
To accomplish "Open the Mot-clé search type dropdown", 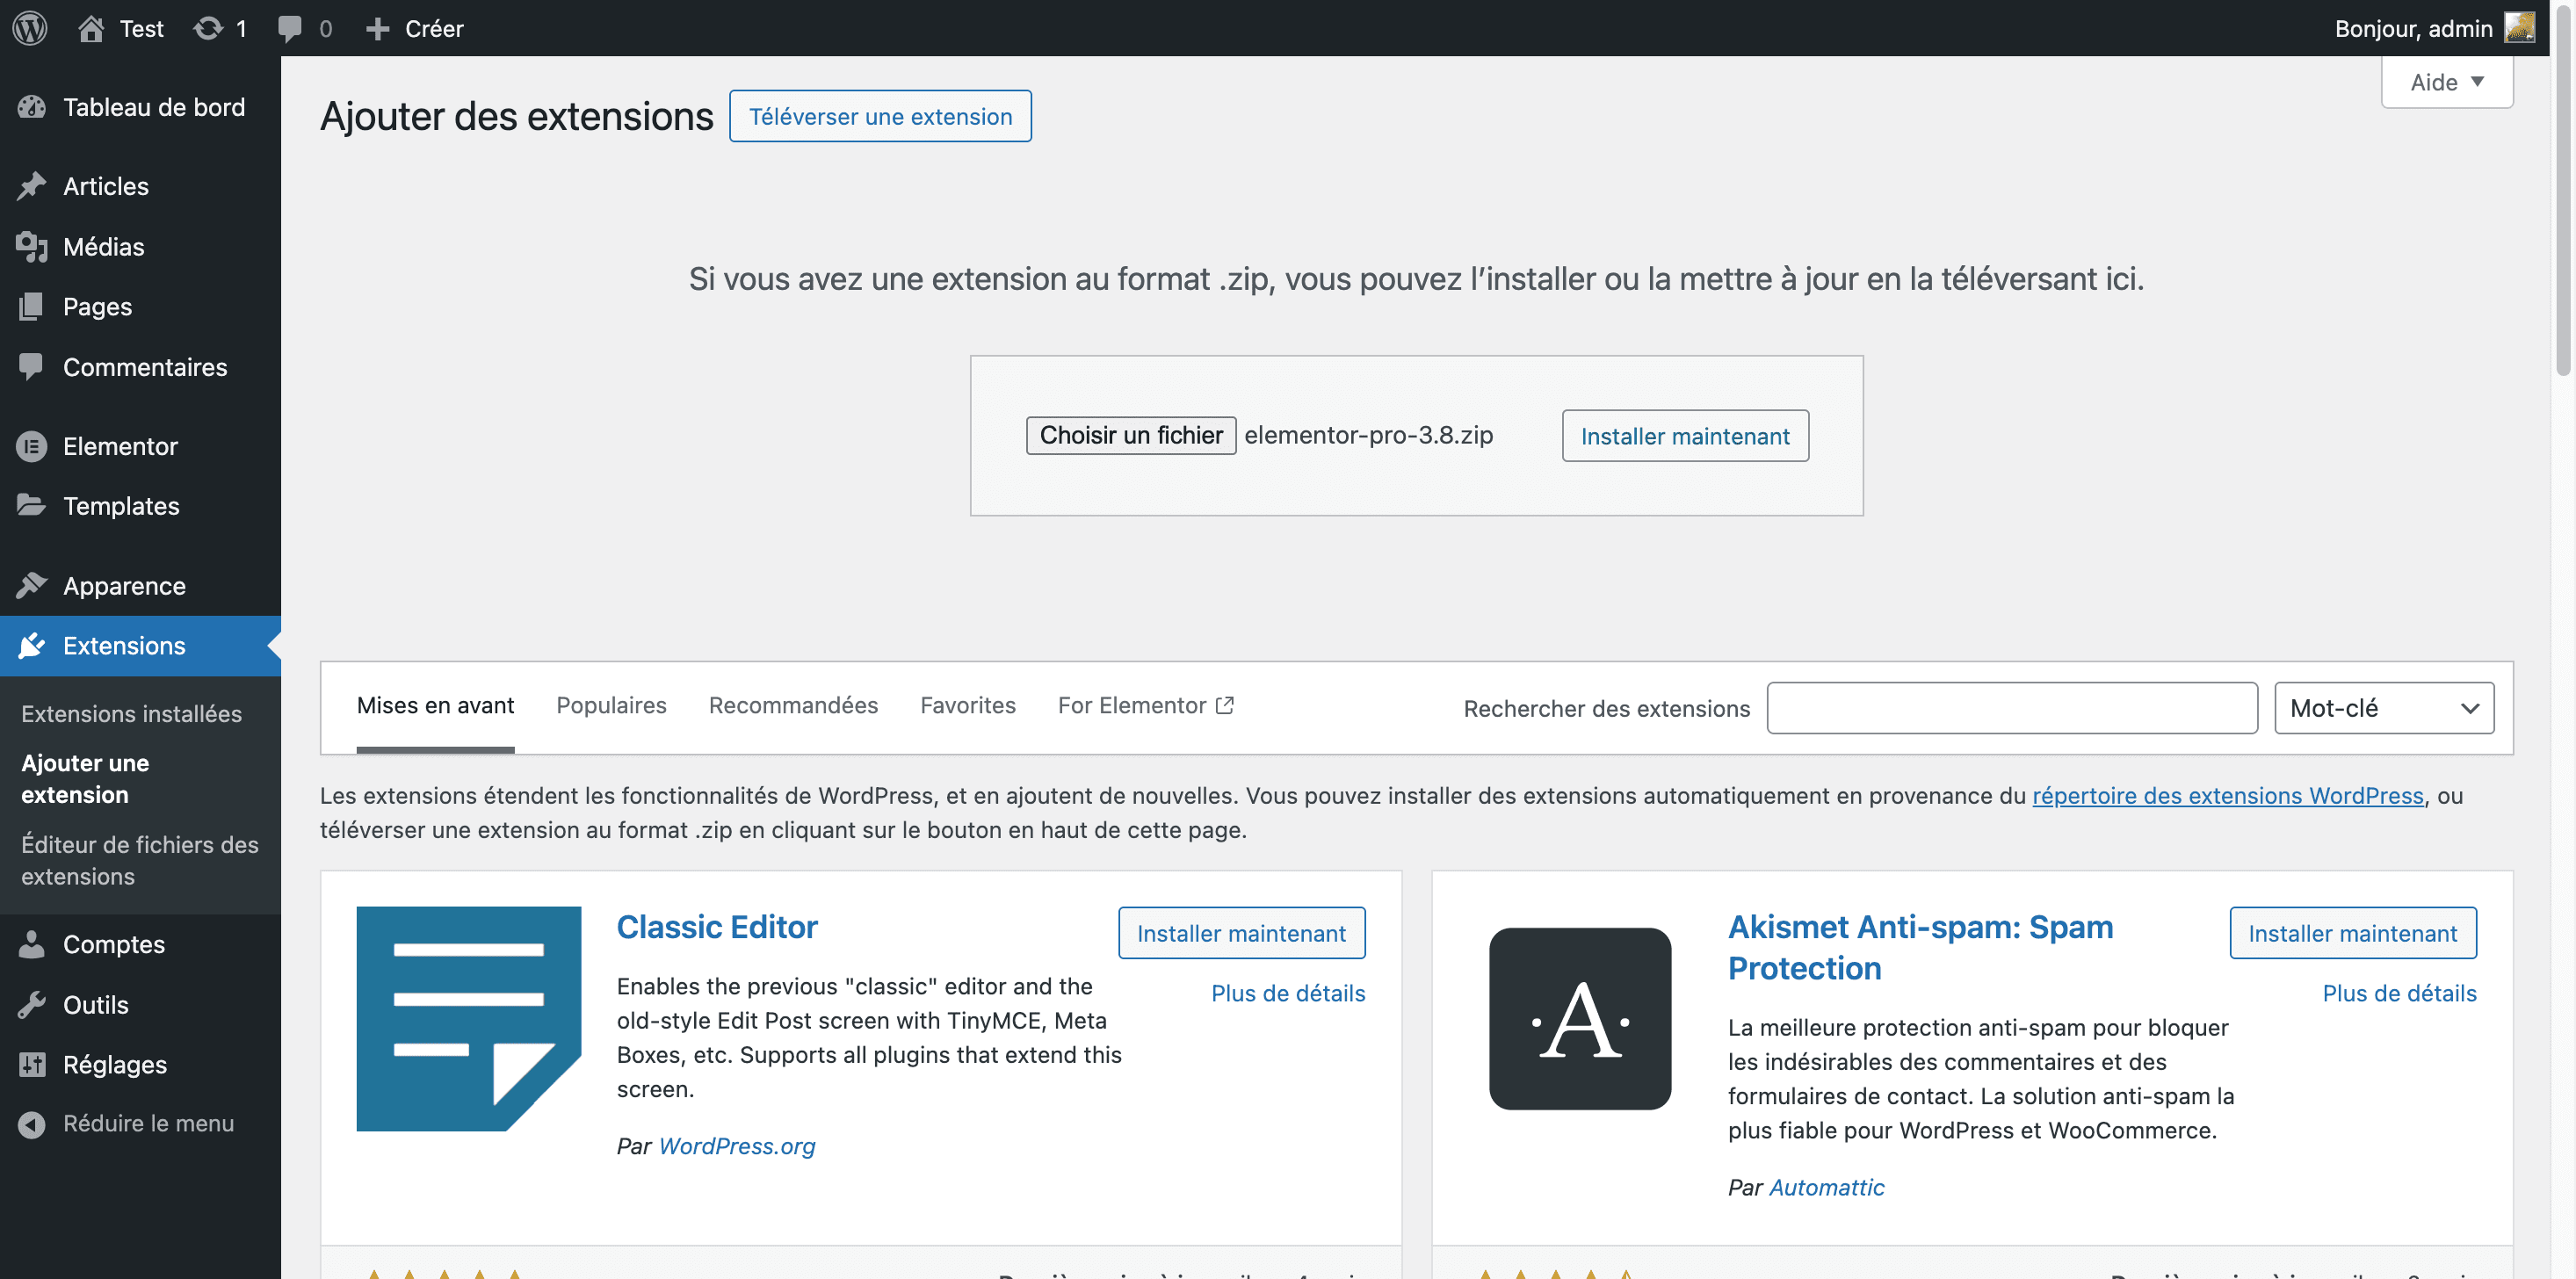I will [2383, 707].
